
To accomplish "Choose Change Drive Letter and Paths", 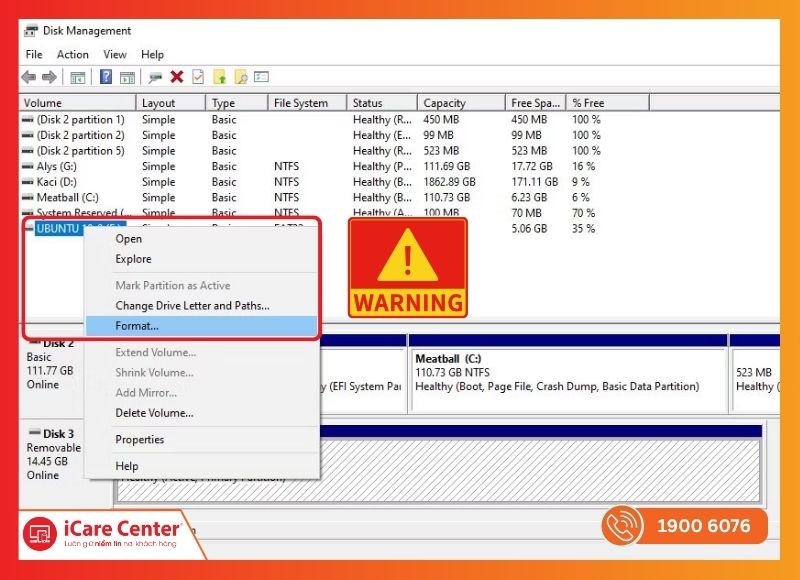I will [192, 306].
